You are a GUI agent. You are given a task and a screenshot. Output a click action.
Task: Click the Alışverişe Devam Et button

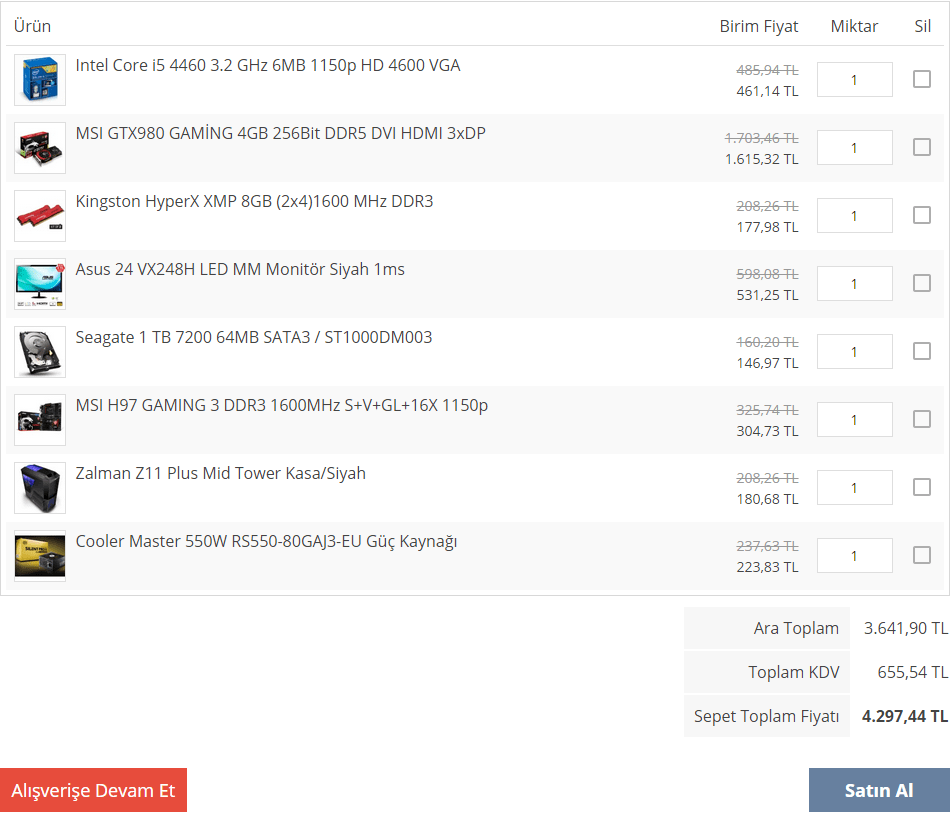93,790
